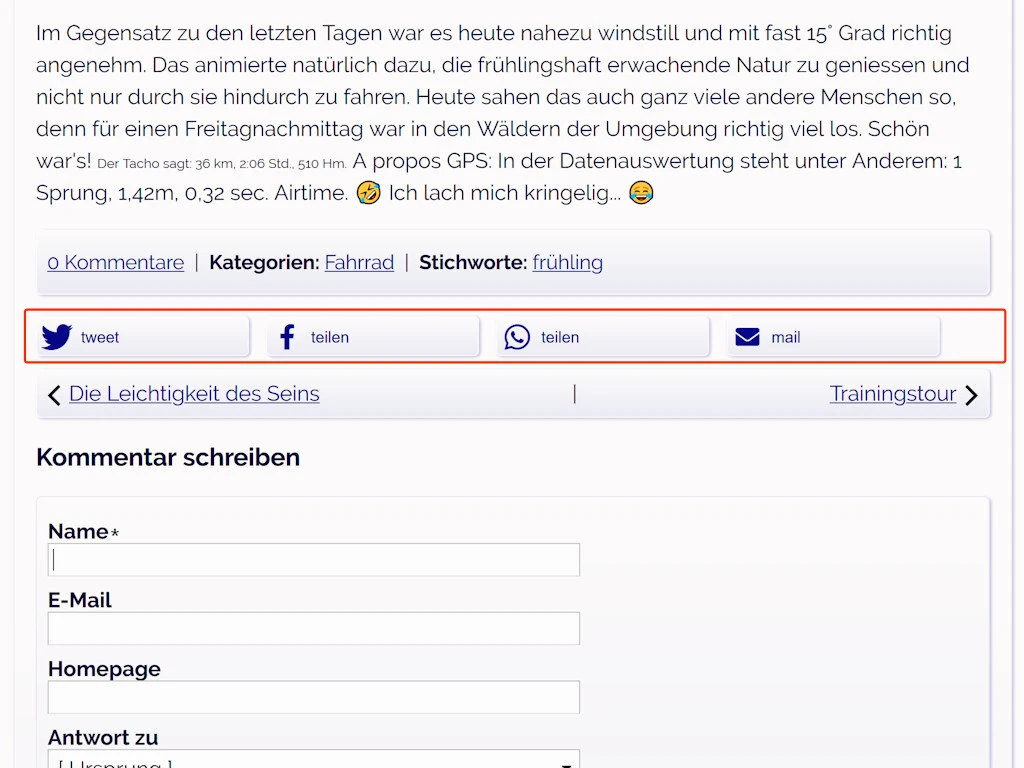Click the WhatsApp logo icon
This screenshot has height=768, width=1024.
(x=517, y=337)
